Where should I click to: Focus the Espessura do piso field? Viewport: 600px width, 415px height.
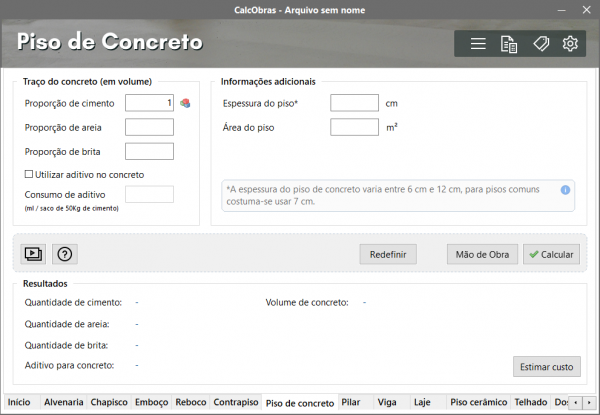click(354, 103)
